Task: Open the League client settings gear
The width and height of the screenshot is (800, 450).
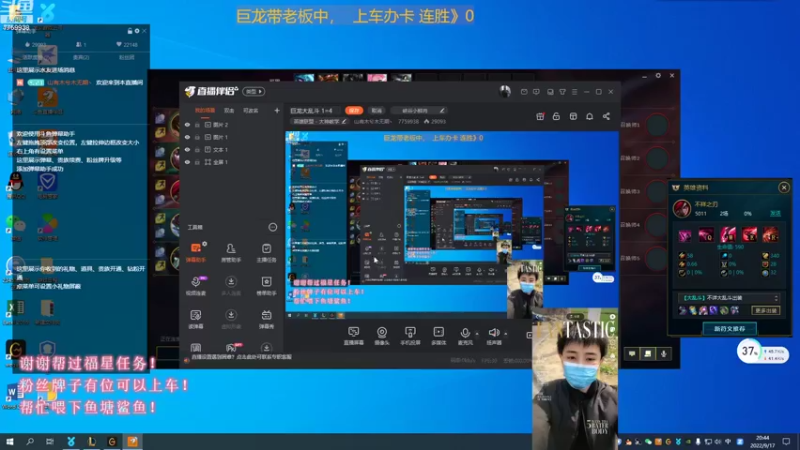Action: 658,76
